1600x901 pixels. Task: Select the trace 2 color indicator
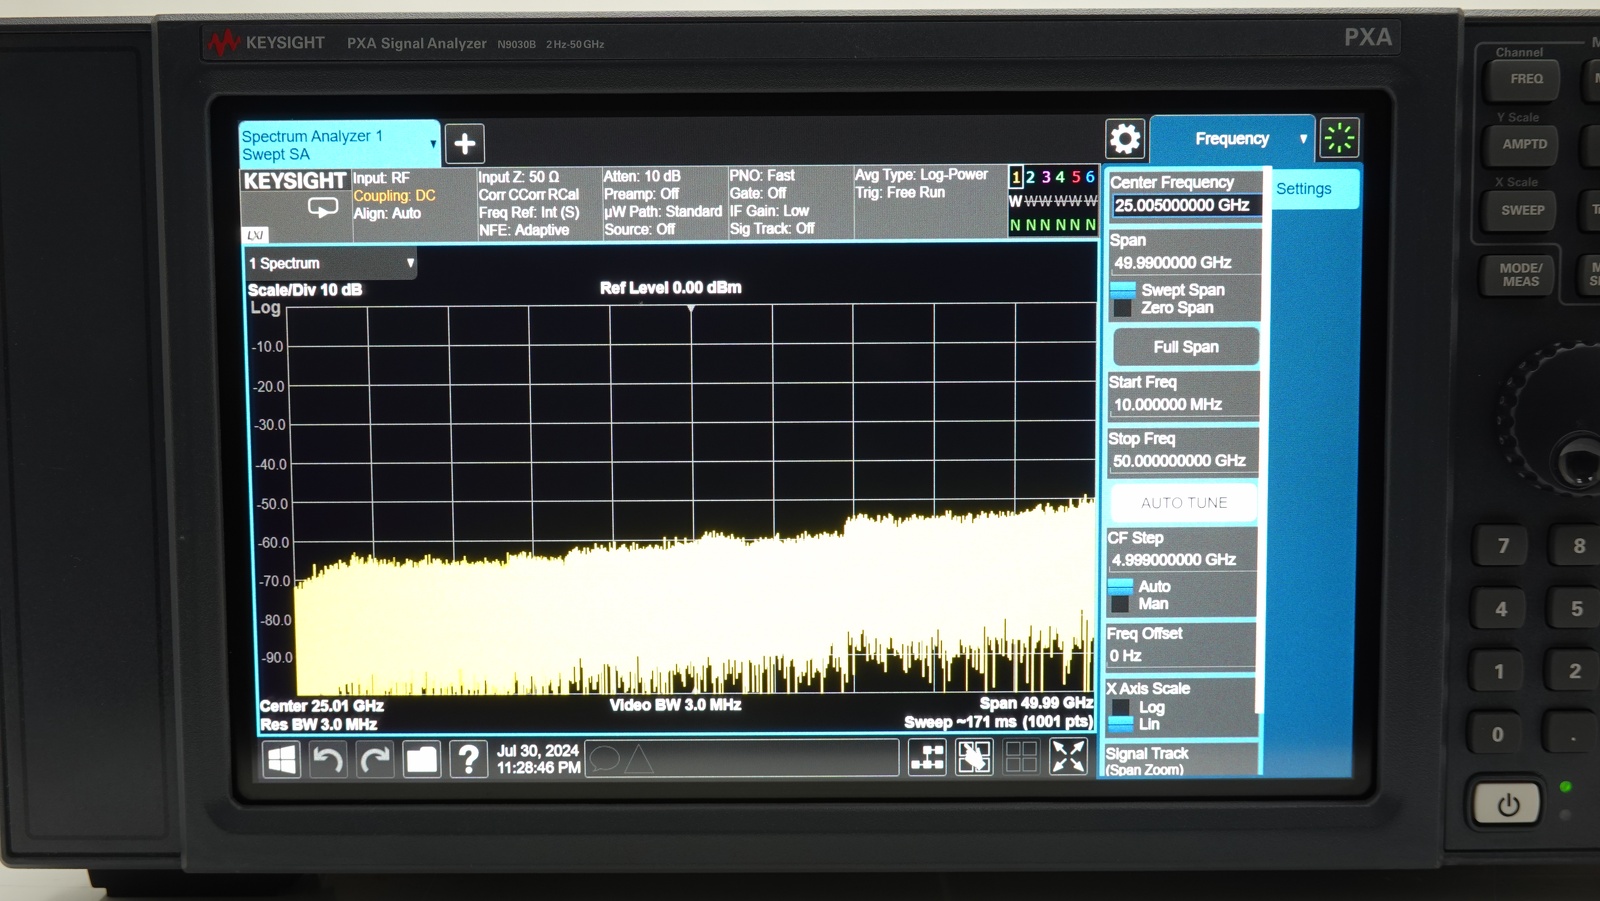click(x=1029, y=176)
